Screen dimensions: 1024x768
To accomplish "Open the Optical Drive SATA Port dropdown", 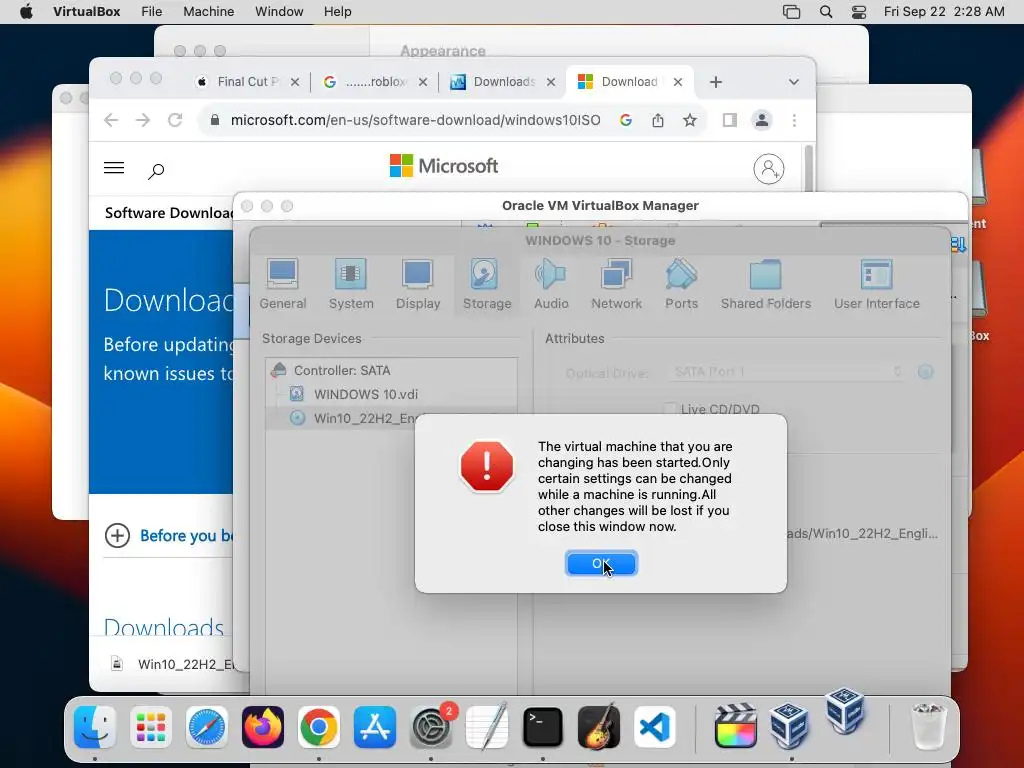I will (x=787, y=372).
